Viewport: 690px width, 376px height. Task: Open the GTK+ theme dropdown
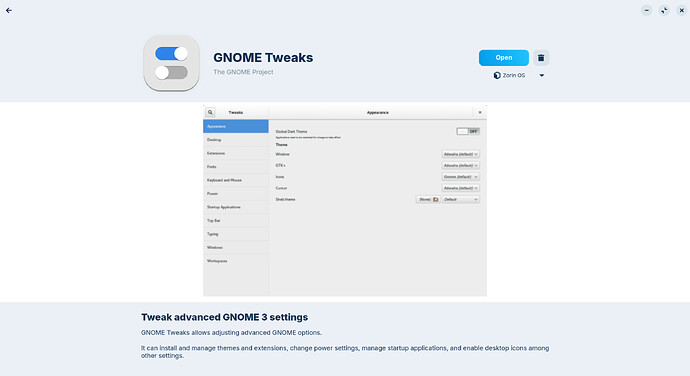(x=461, y=166)
